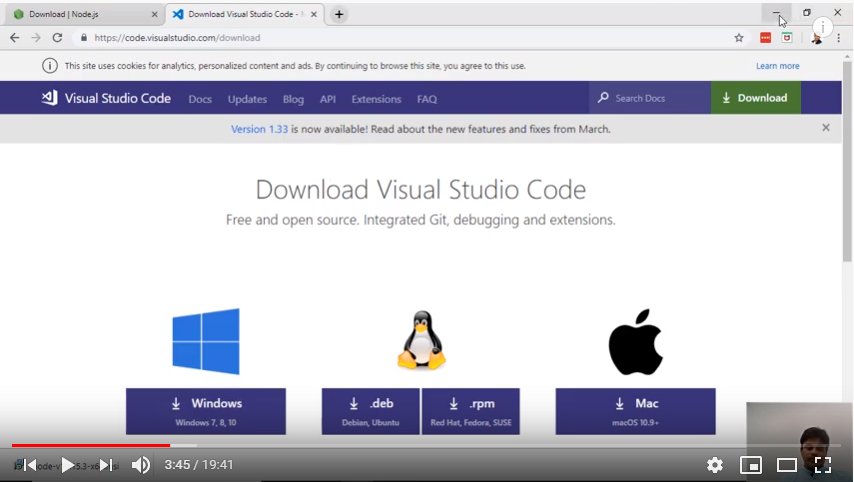
Task: Skip to next video
Action: click(105, 465)
